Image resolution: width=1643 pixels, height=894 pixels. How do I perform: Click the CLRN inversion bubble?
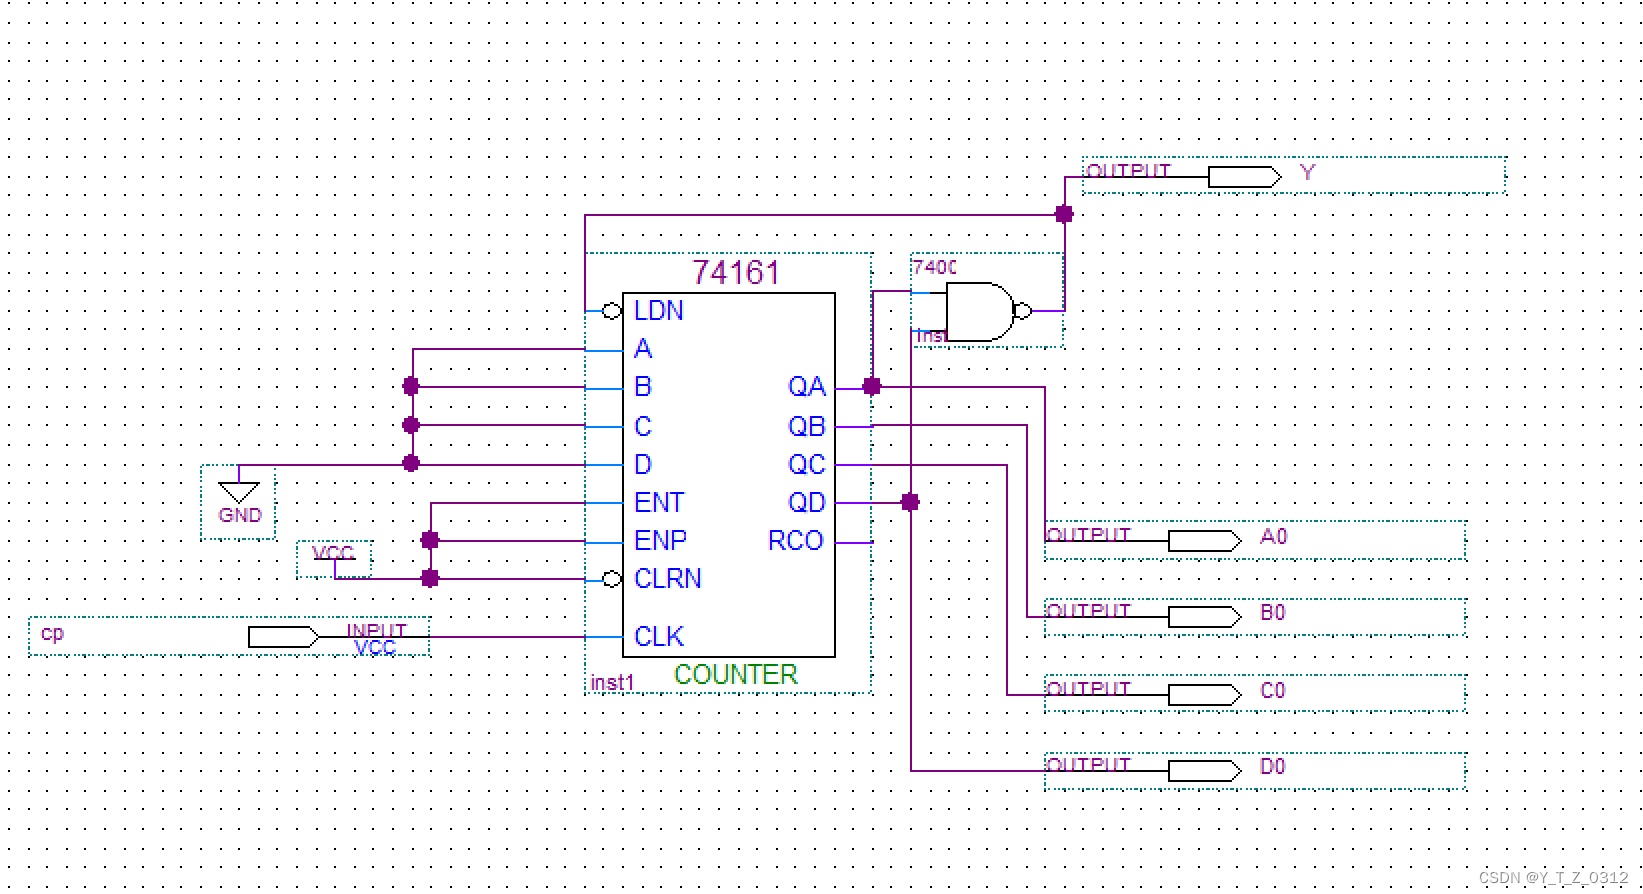tap(612, 579)
